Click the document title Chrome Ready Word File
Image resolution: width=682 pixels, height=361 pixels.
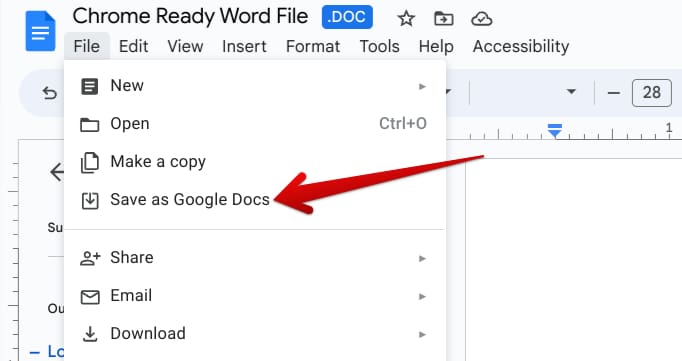[190, 17]
